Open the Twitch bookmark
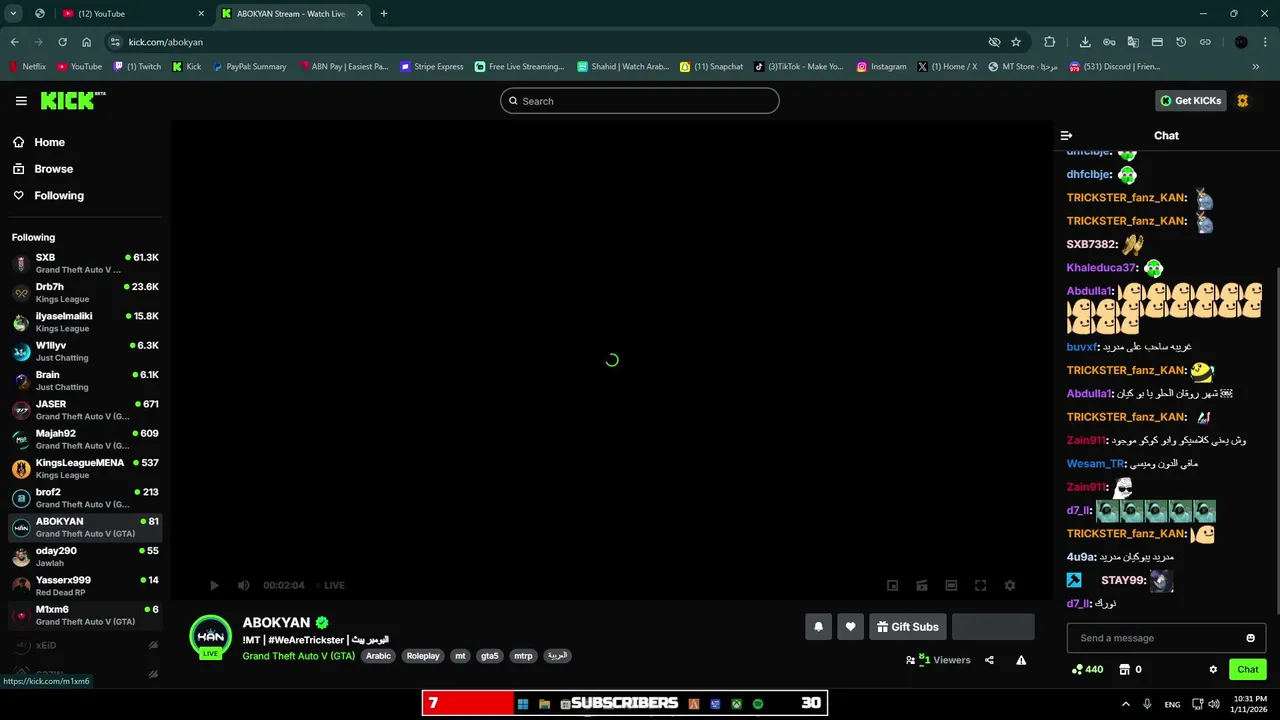1280x720 pixels. [138, 67]
